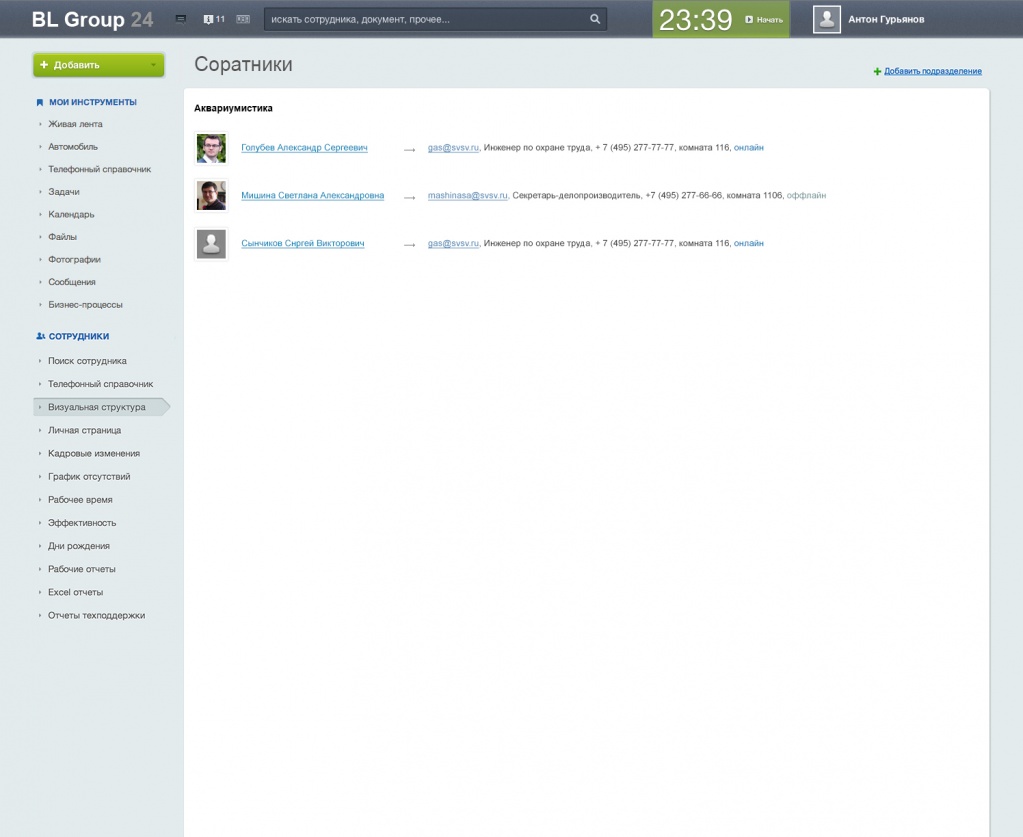Collapse the МОИ ИНСТРУМЕНТЫ section

(x=92, y=102)
